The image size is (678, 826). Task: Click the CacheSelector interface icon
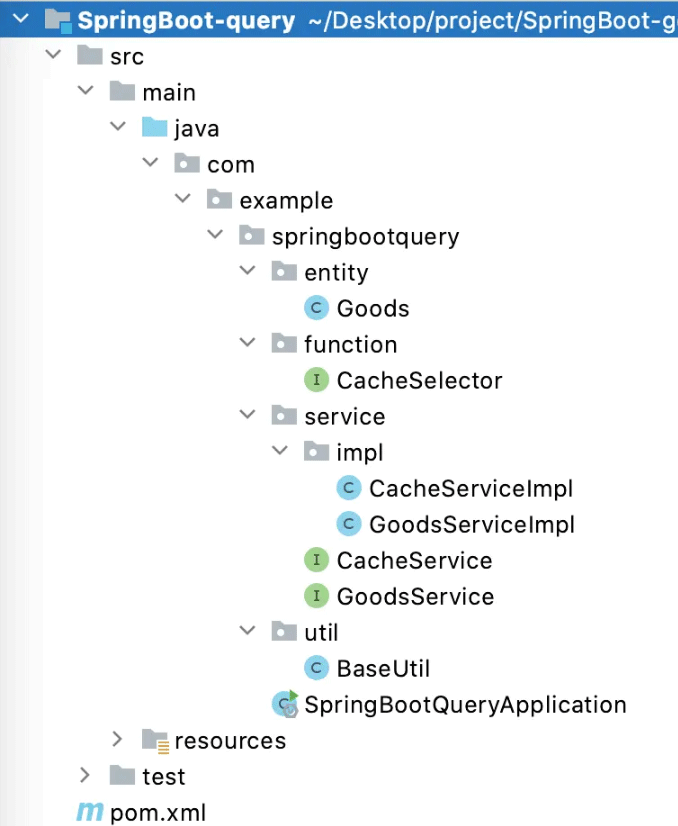[317, 381]
